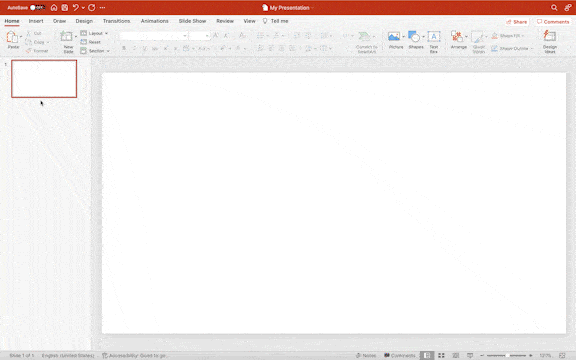This screenshot has height=360, width=576.
Task: Undo the last action
Action: (x=76, y=7)
